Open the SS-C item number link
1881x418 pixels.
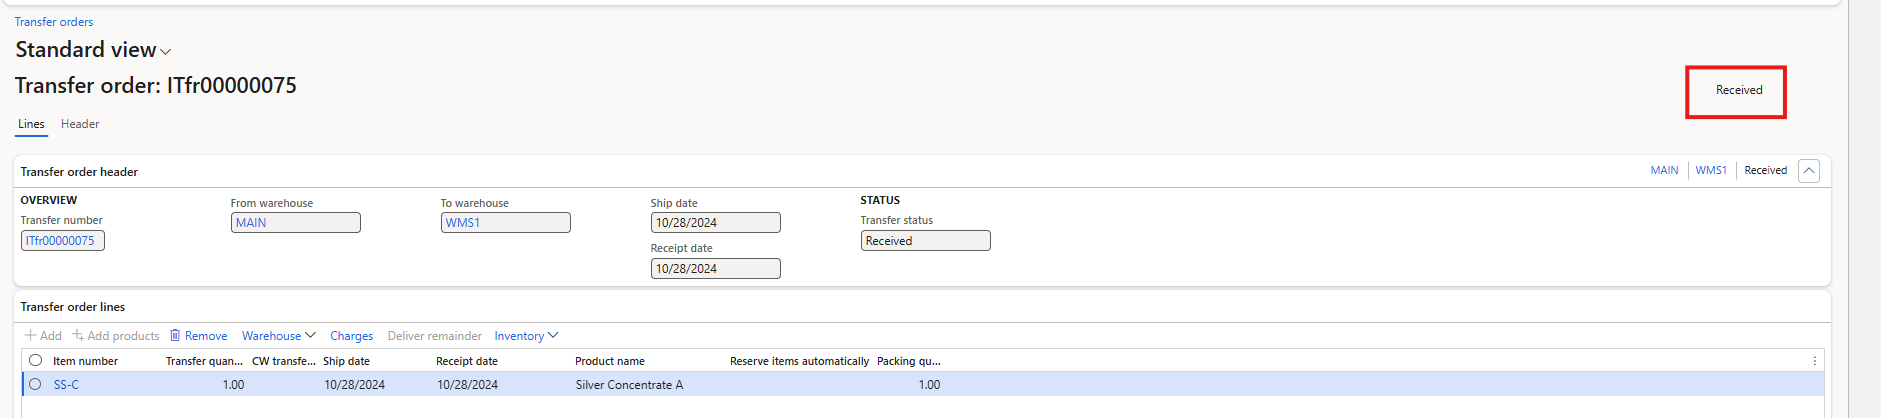click(x=66, y=385)
